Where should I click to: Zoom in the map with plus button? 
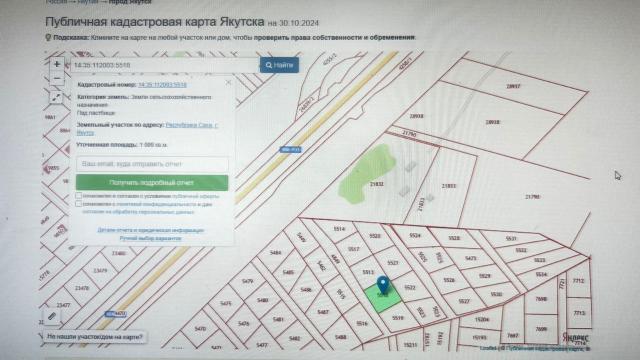tap(57, 64)
